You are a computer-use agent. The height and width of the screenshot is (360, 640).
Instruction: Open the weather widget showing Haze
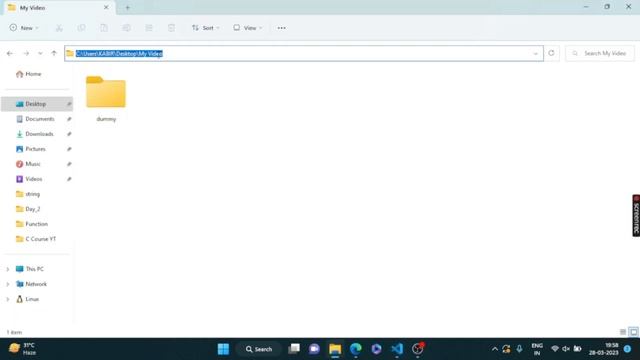23,349
